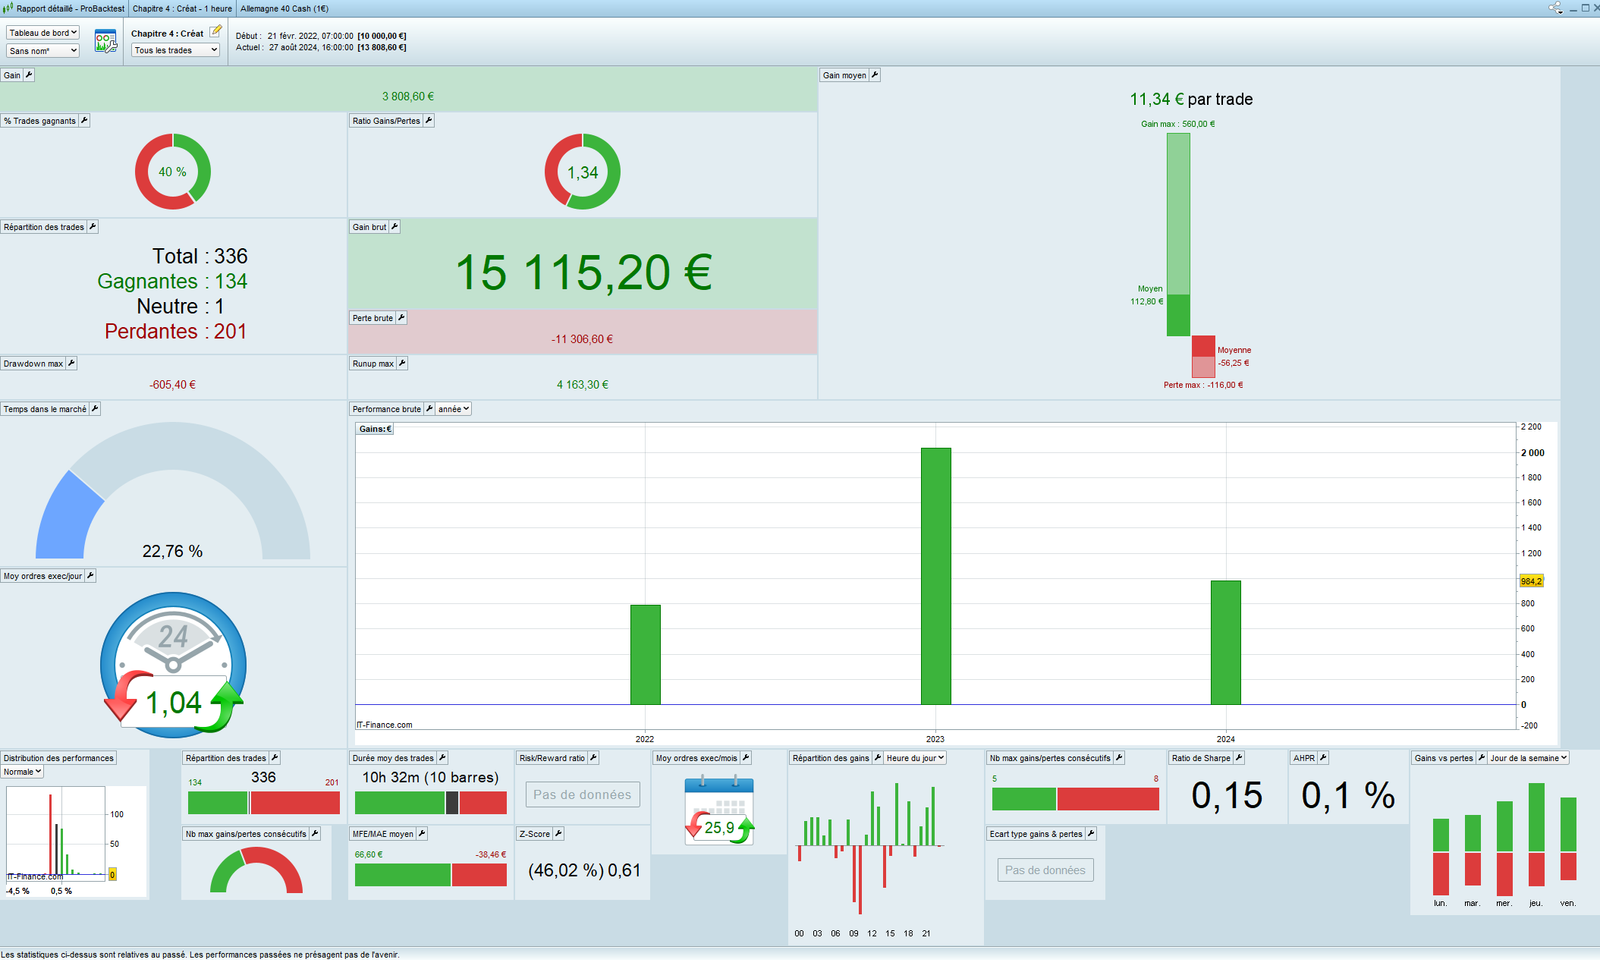1600x960 pixels.
Task: Open the dashboard layout configuration icon
Action: [x=105, y=42]
